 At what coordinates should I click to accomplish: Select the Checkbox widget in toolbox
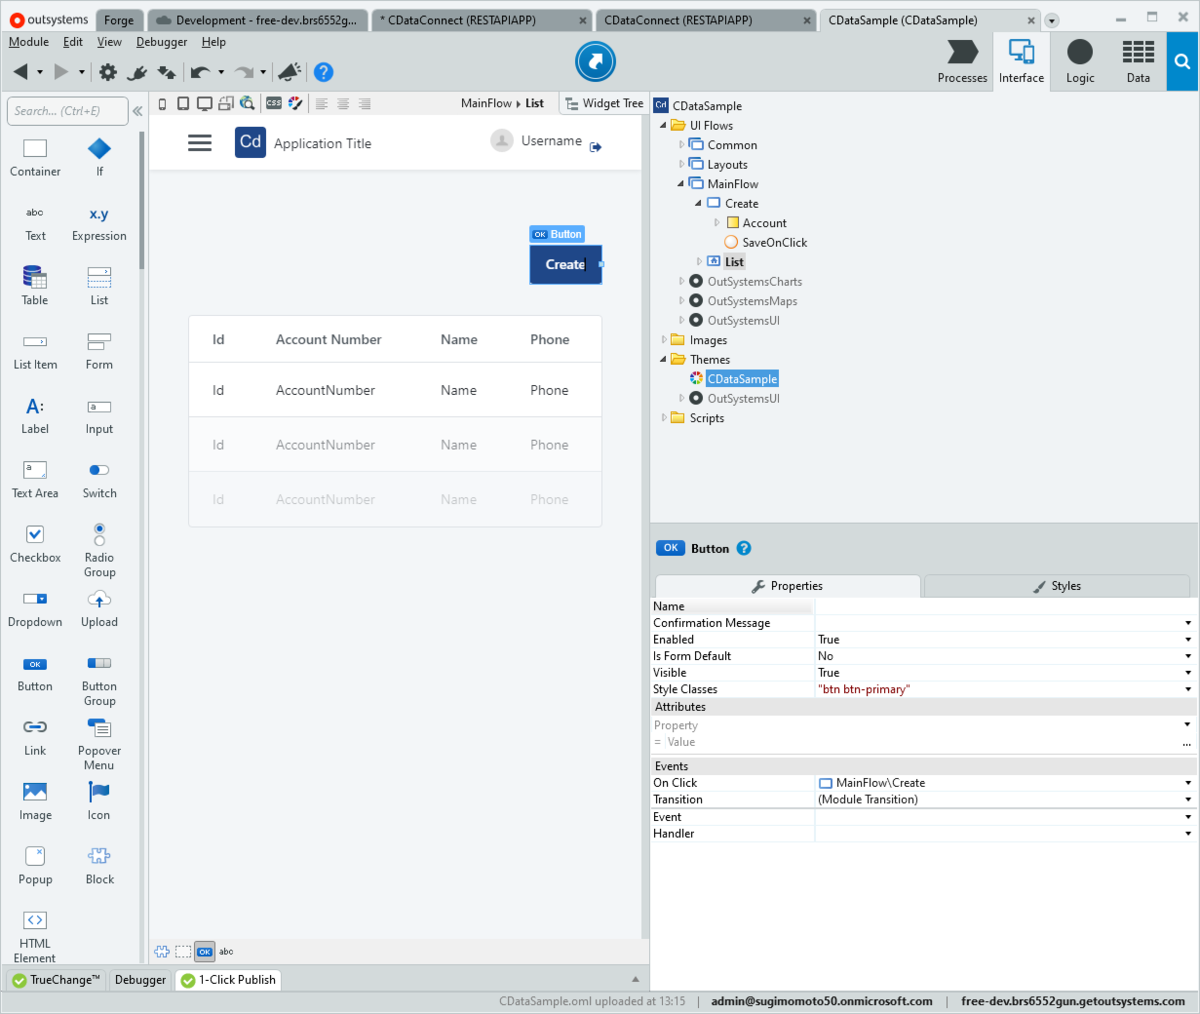[35, 542]
